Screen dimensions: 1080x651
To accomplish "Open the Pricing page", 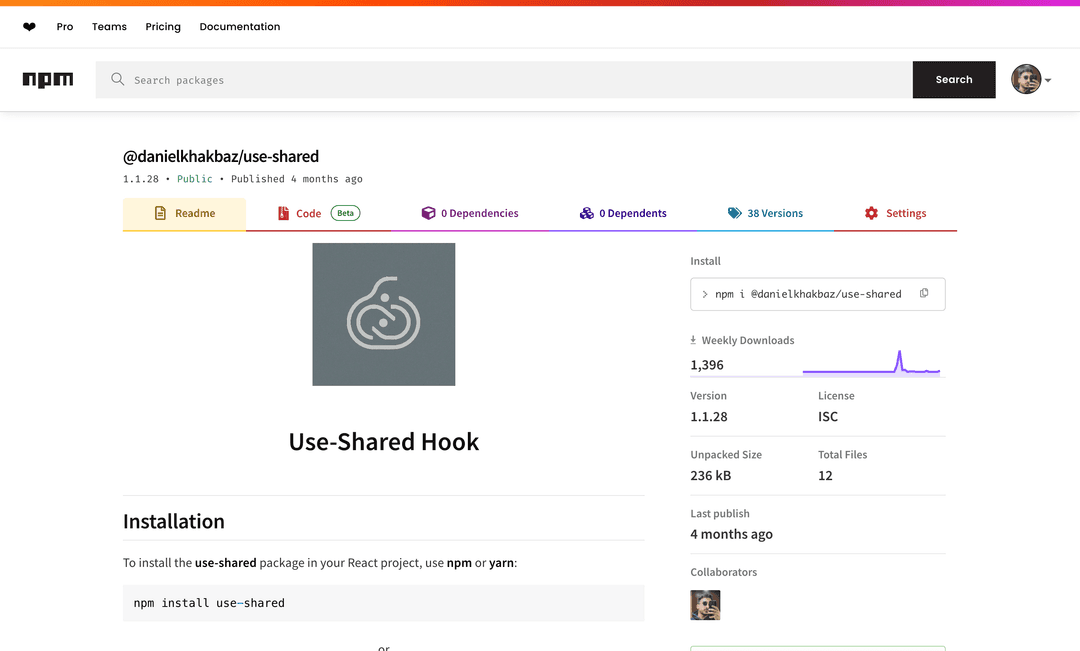I will tap(163, 27).
